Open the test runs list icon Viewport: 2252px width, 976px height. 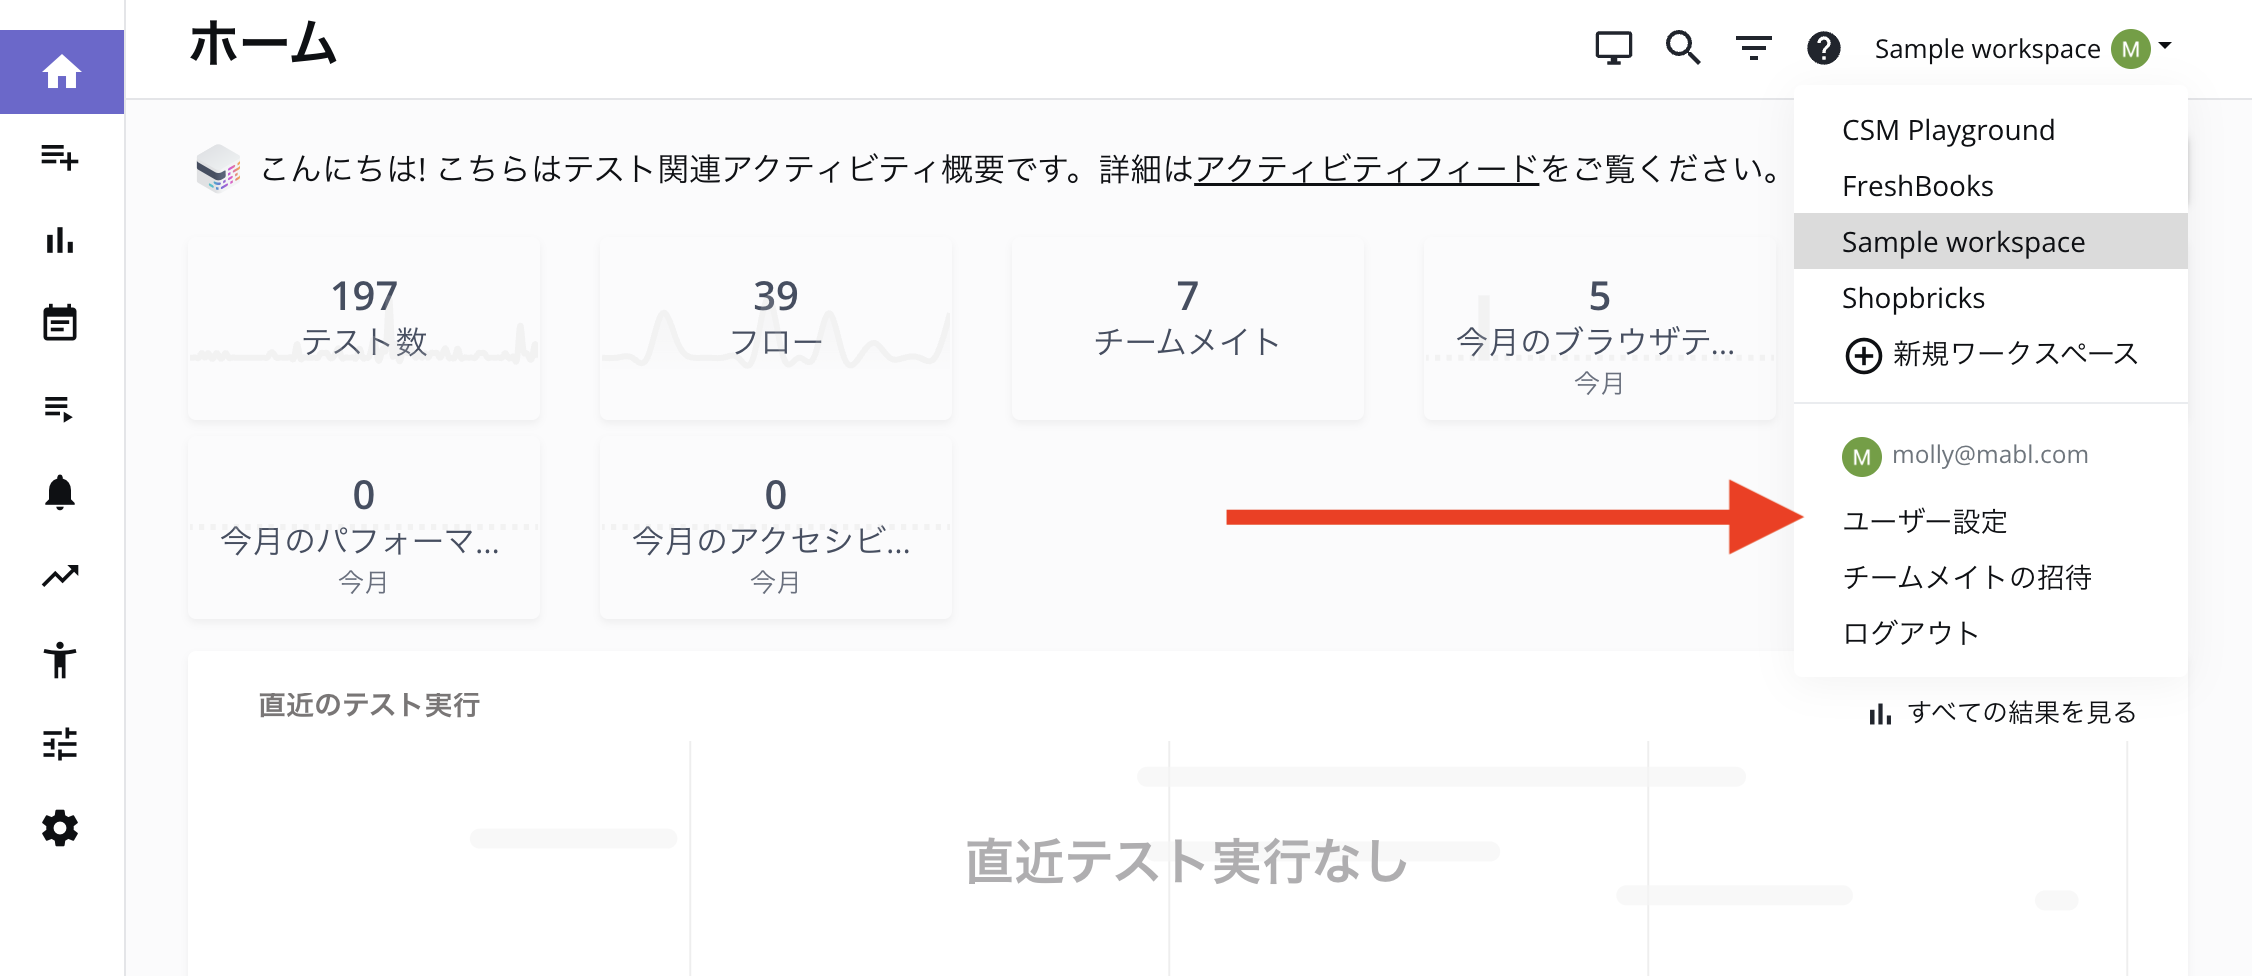pos(62,408)
